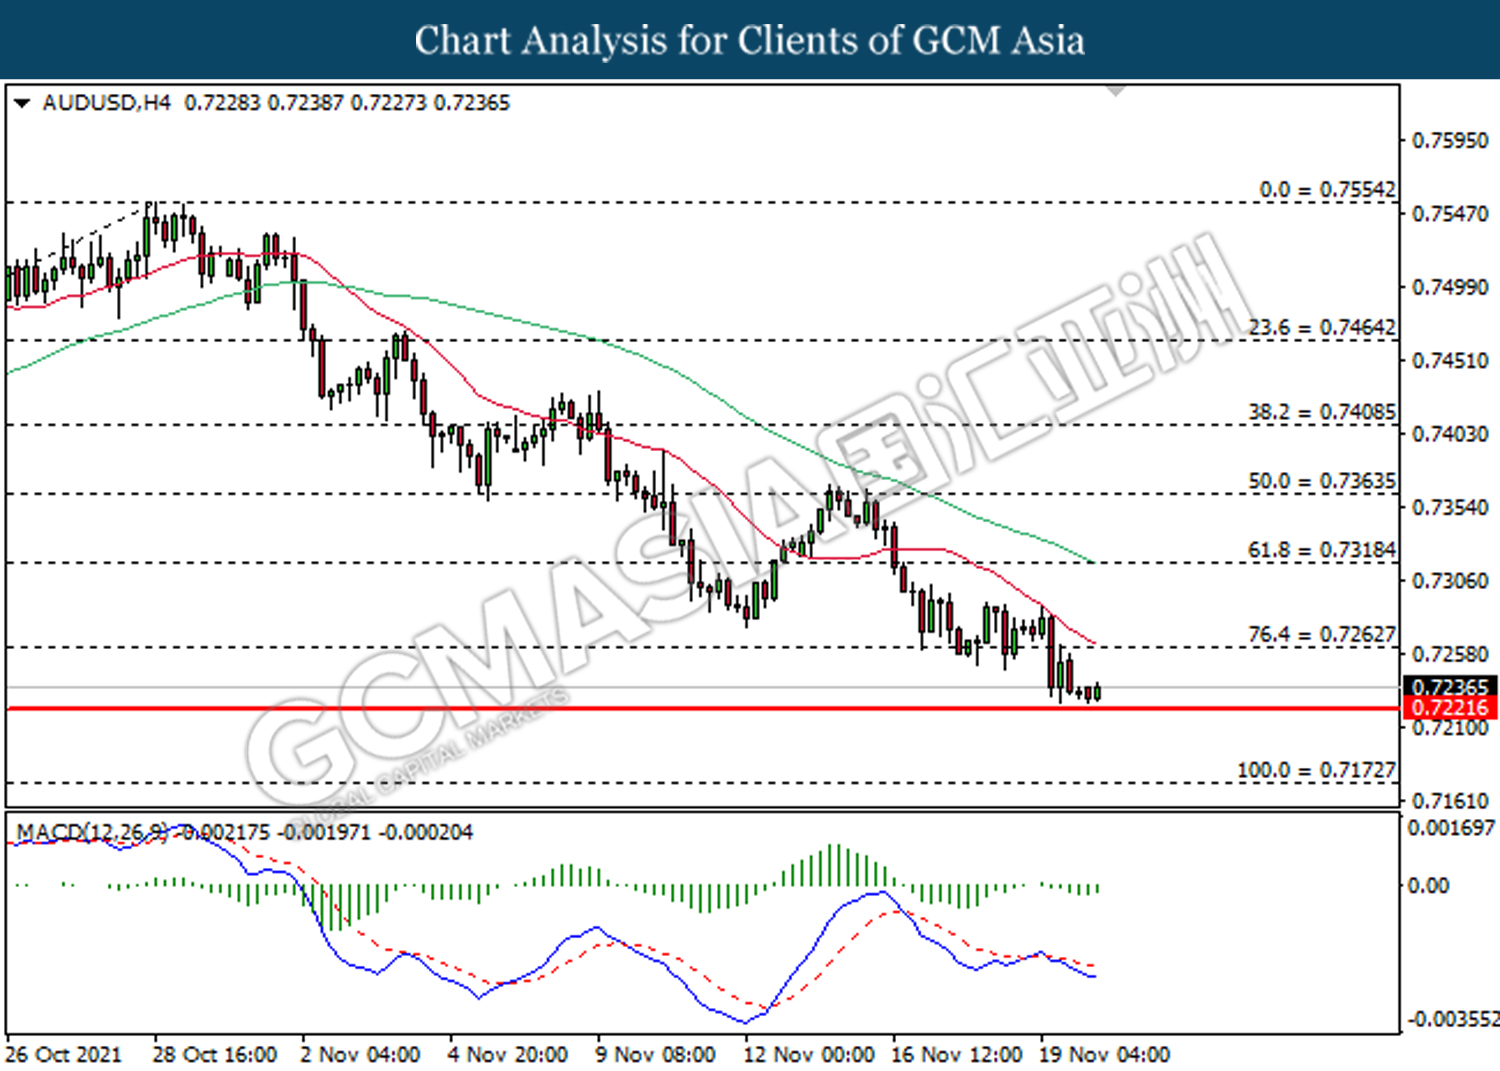The width and height of the screenshot is (1500, 1071).
Task: Click the 26 Oct 2021 date label
Action: [63, 1055]
